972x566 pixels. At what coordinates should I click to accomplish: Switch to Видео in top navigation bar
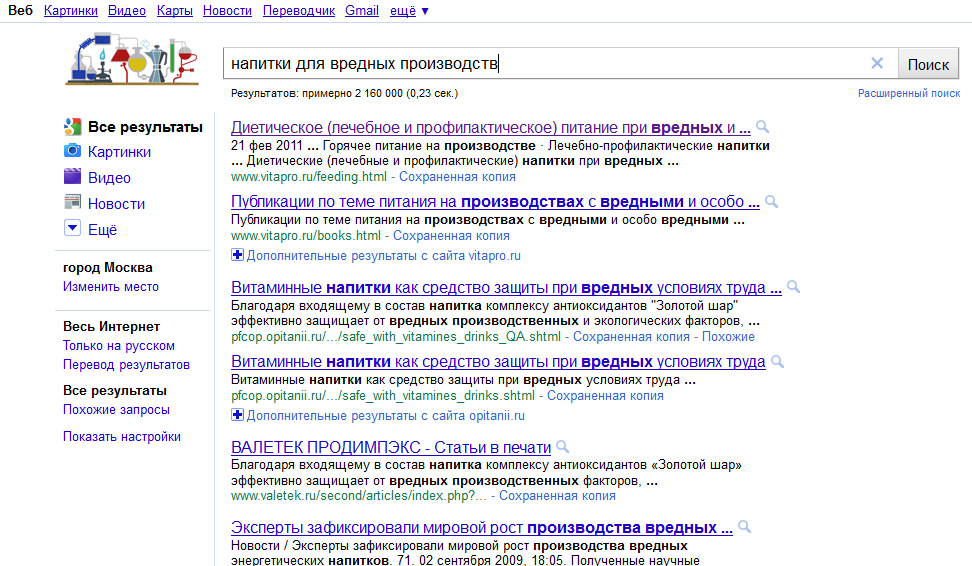(126, 11)
